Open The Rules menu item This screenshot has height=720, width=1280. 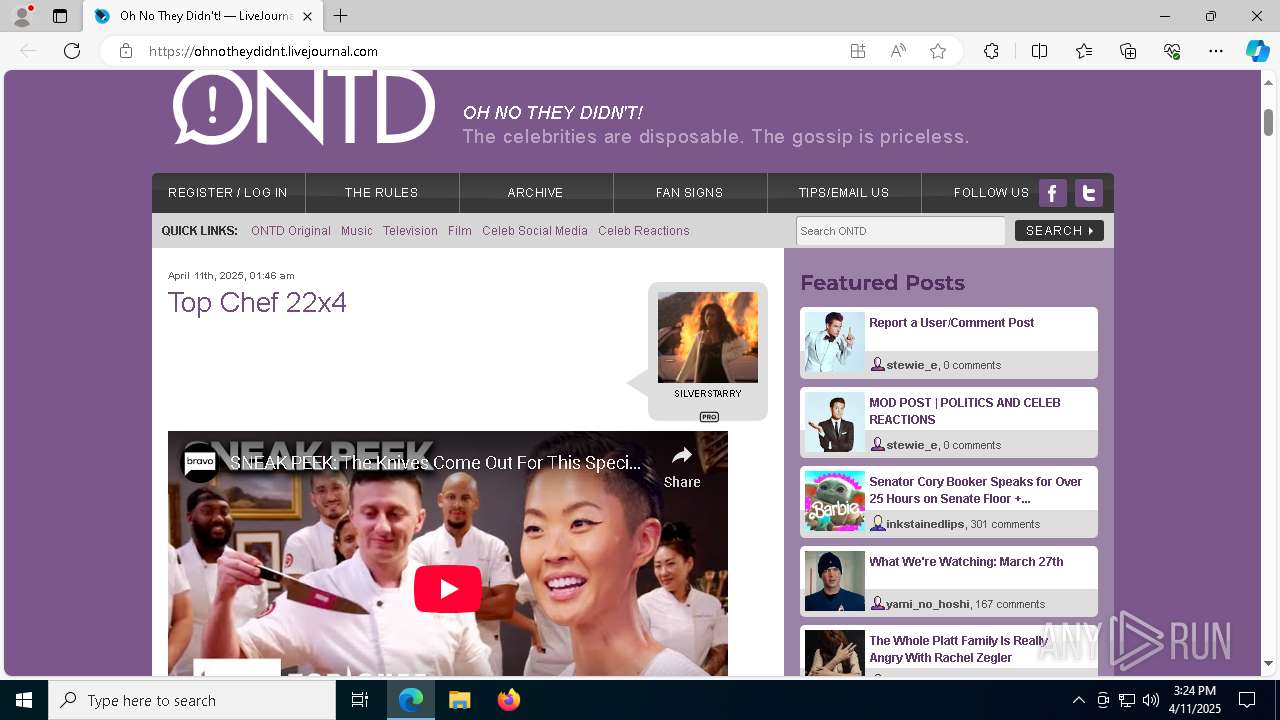pos(382,193)
